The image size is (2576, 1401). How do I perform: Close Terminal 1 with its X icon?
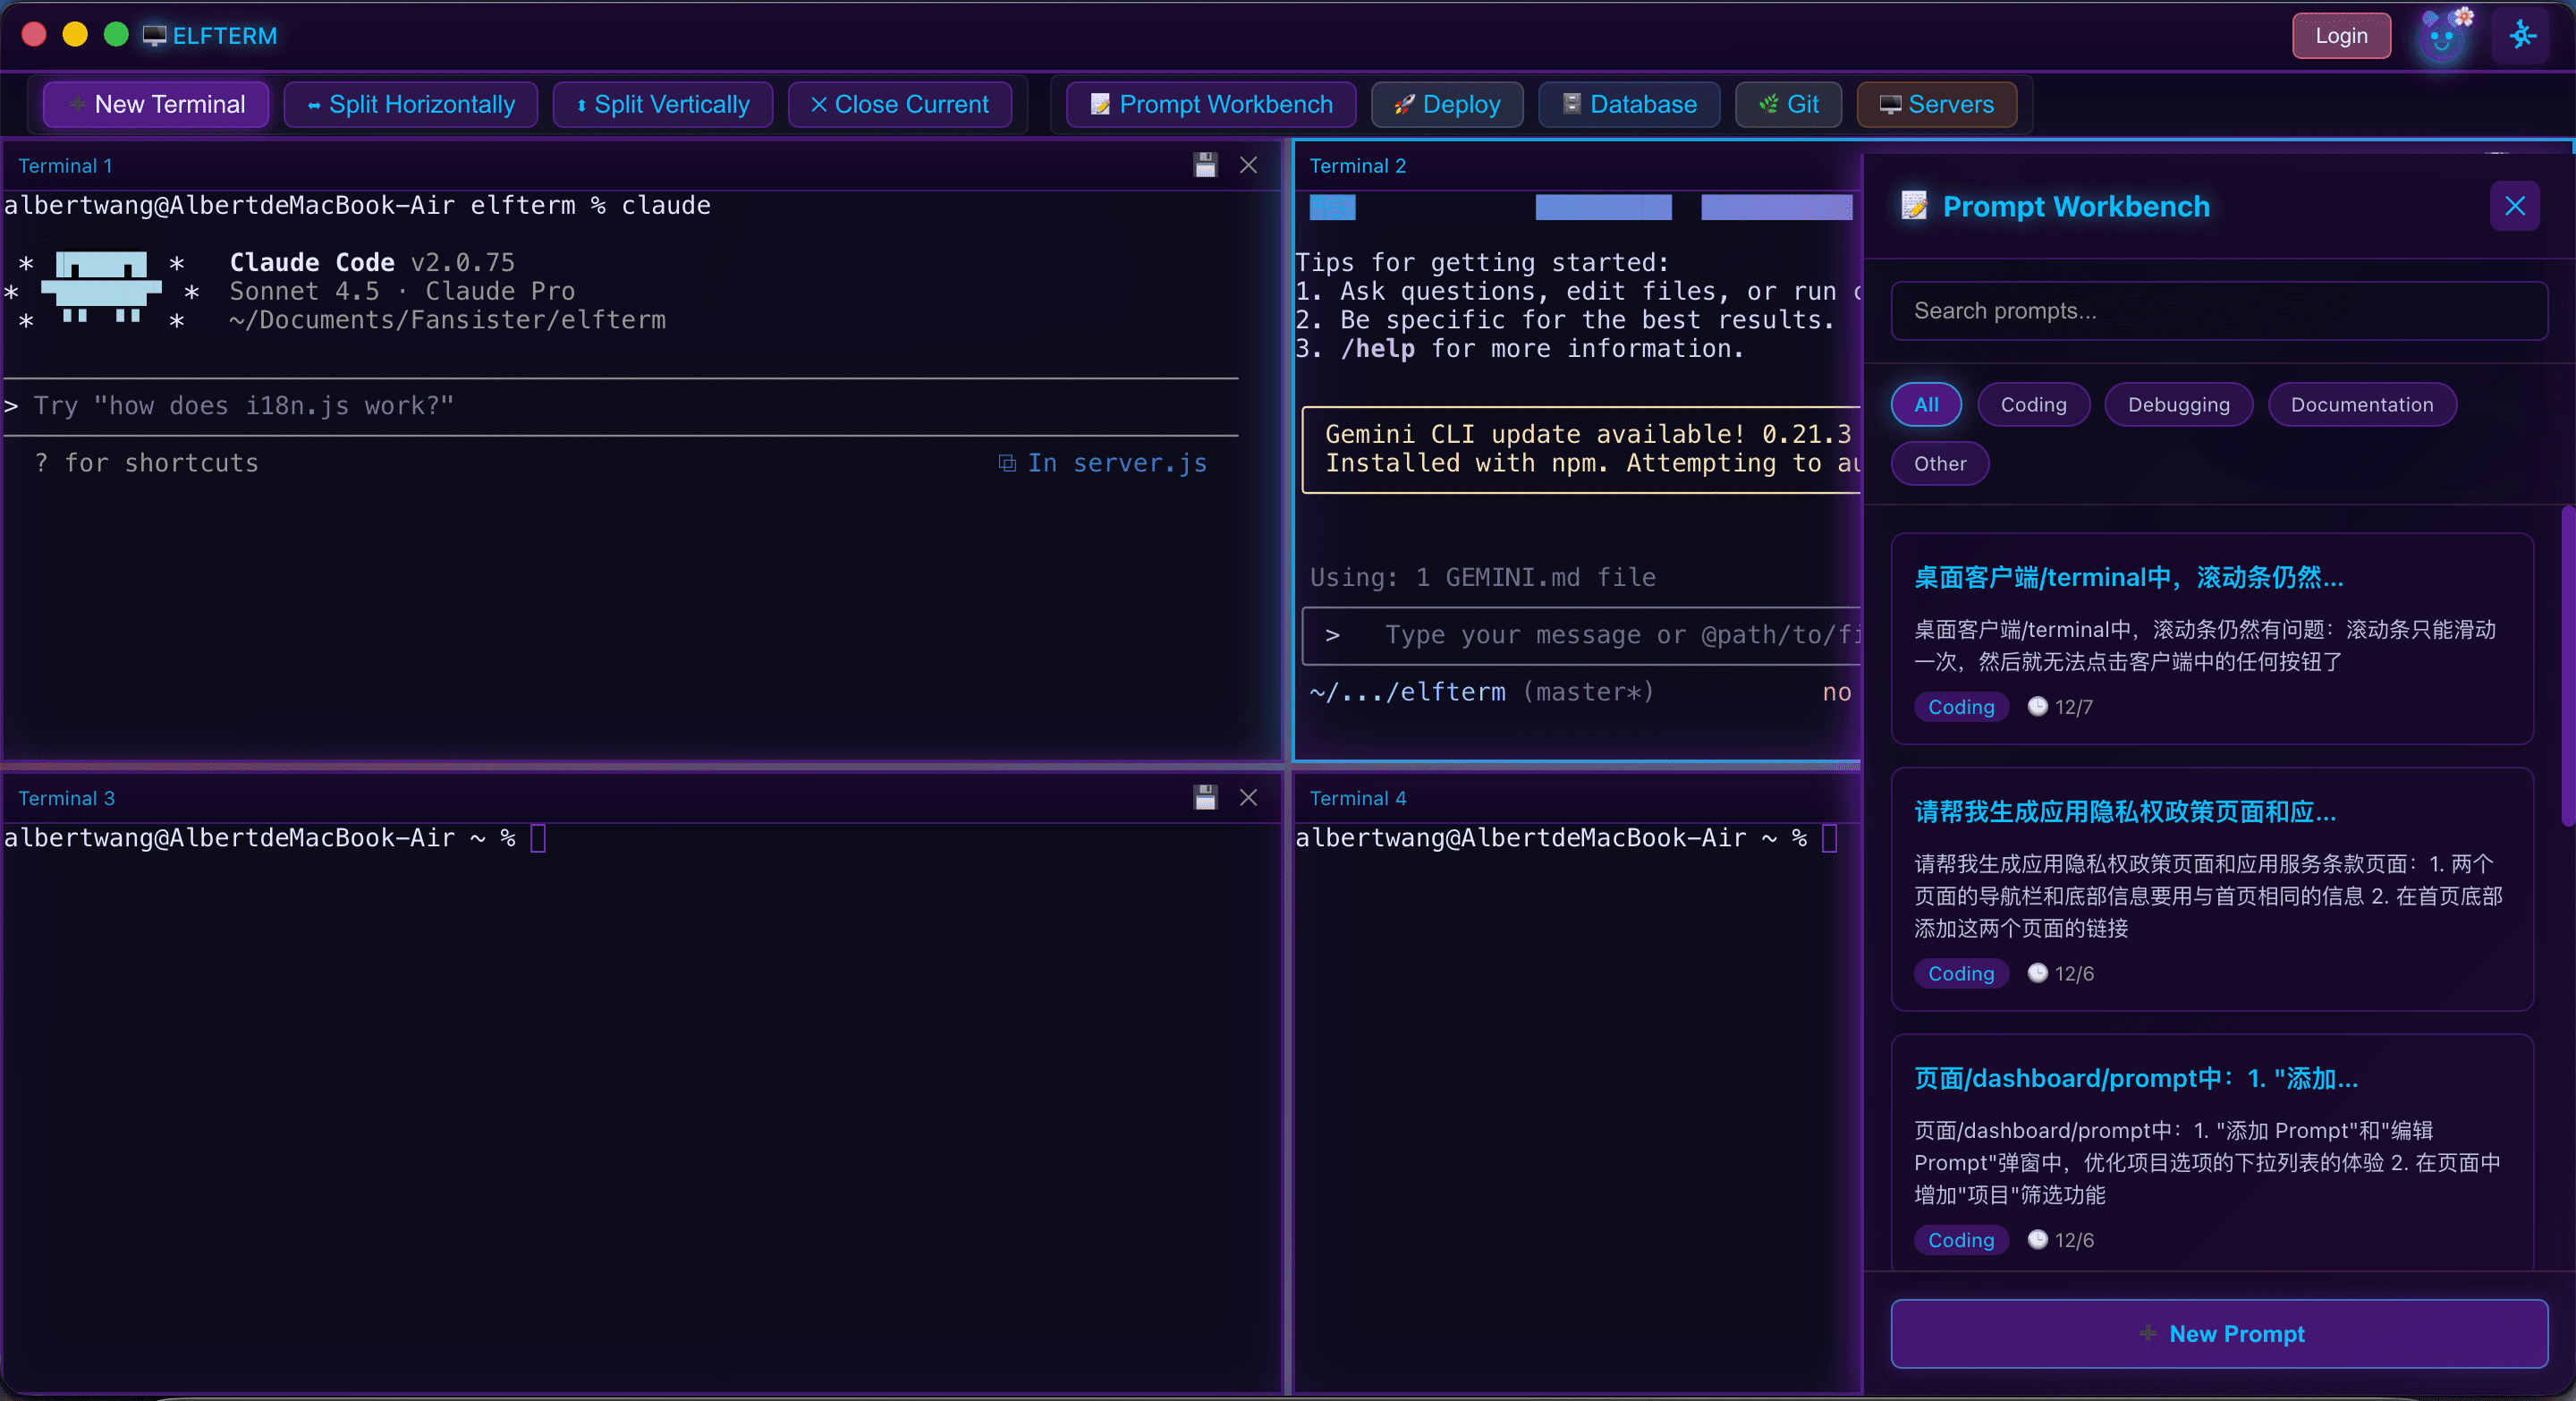[x=1248, y=165]
